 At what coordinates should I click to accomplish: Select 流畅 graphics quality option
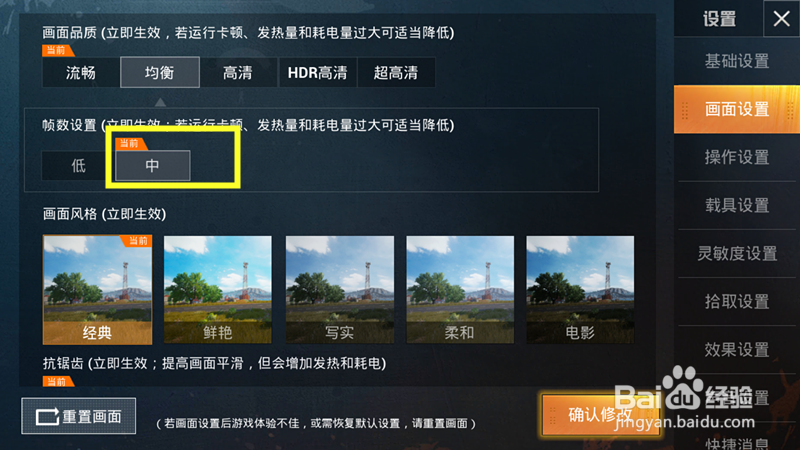tap(81, 72)
